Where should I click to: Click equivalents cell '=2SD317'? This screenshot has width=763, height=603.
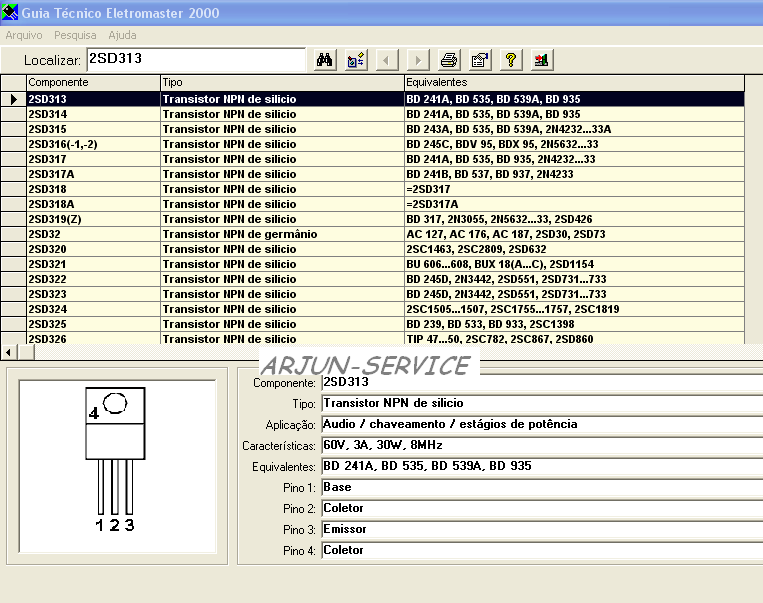pos(574,189)
